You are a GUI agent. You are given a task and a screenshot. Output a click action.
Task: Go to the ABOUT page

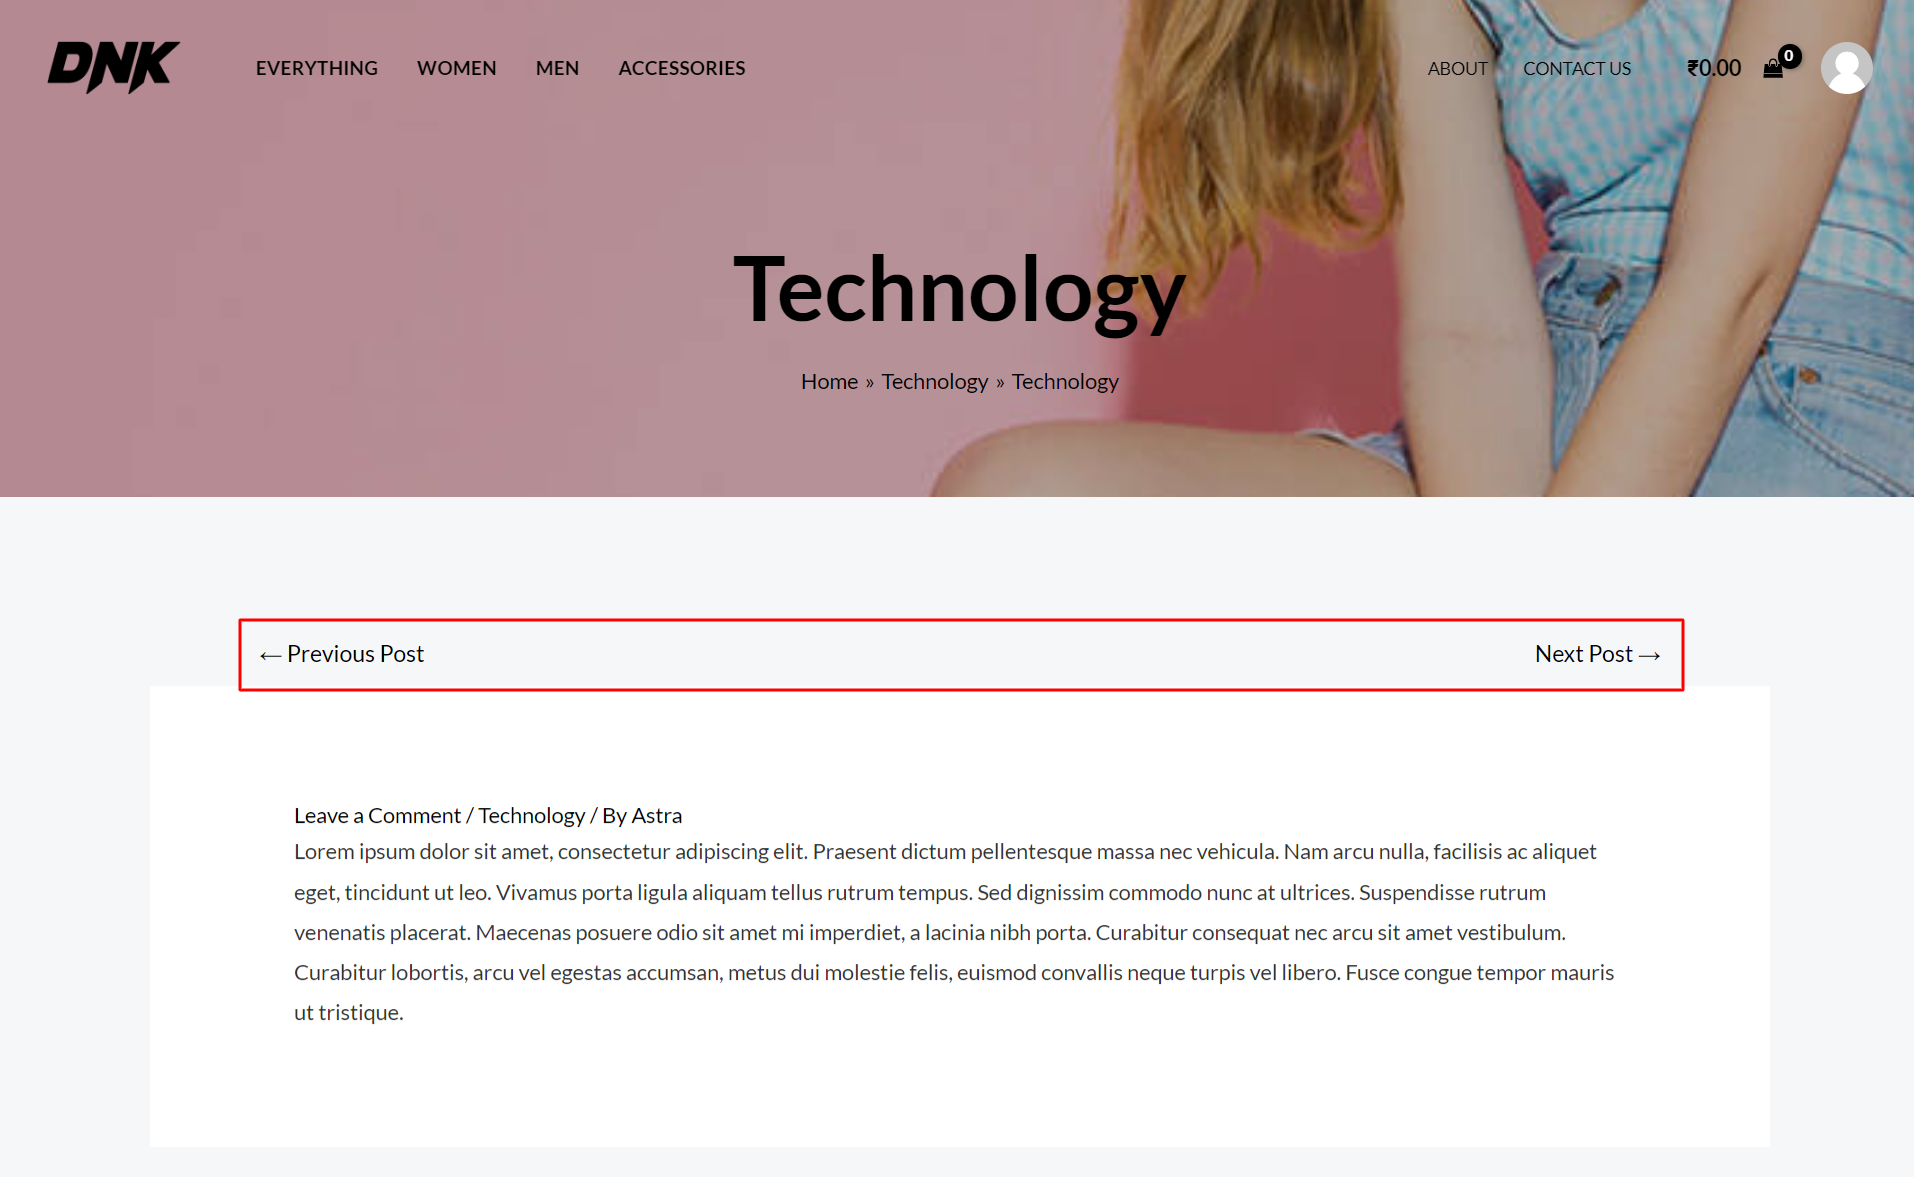[x=1457, y=67]
